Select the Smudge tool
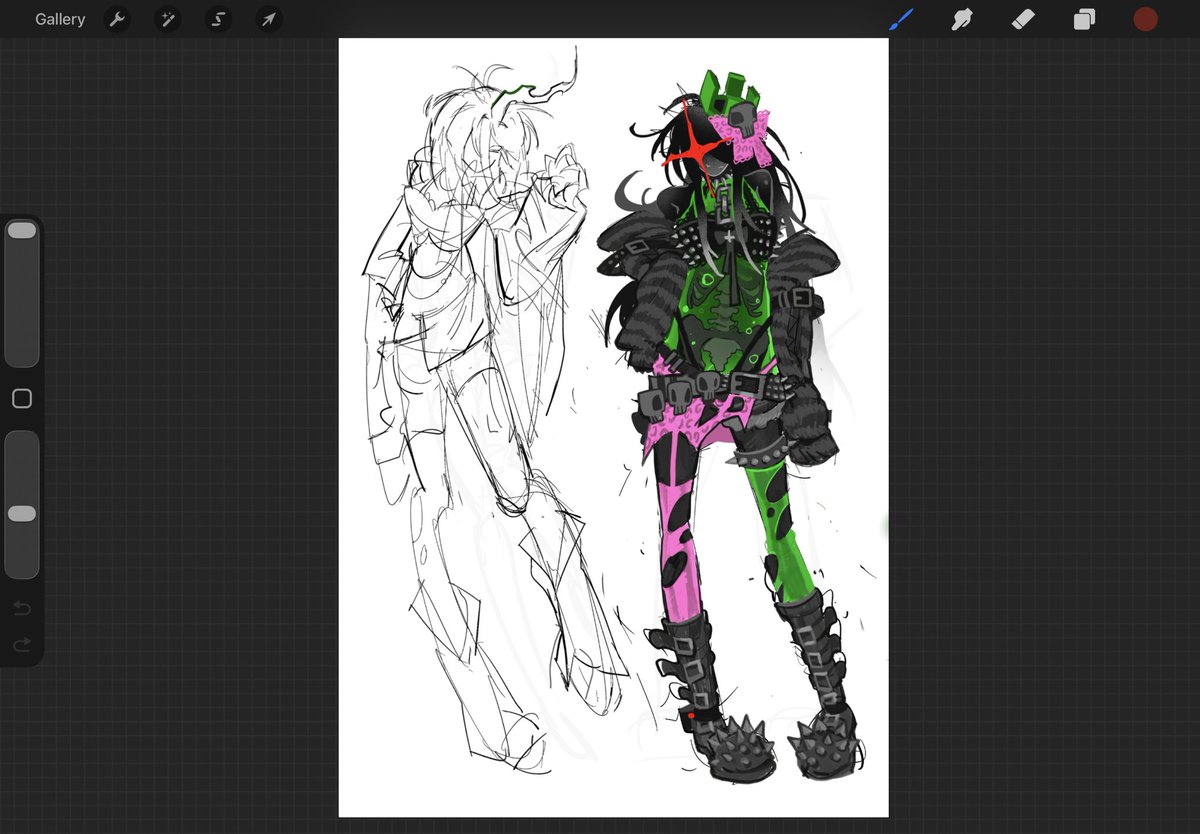The image size is (1200, 834). tap(962, 19)
